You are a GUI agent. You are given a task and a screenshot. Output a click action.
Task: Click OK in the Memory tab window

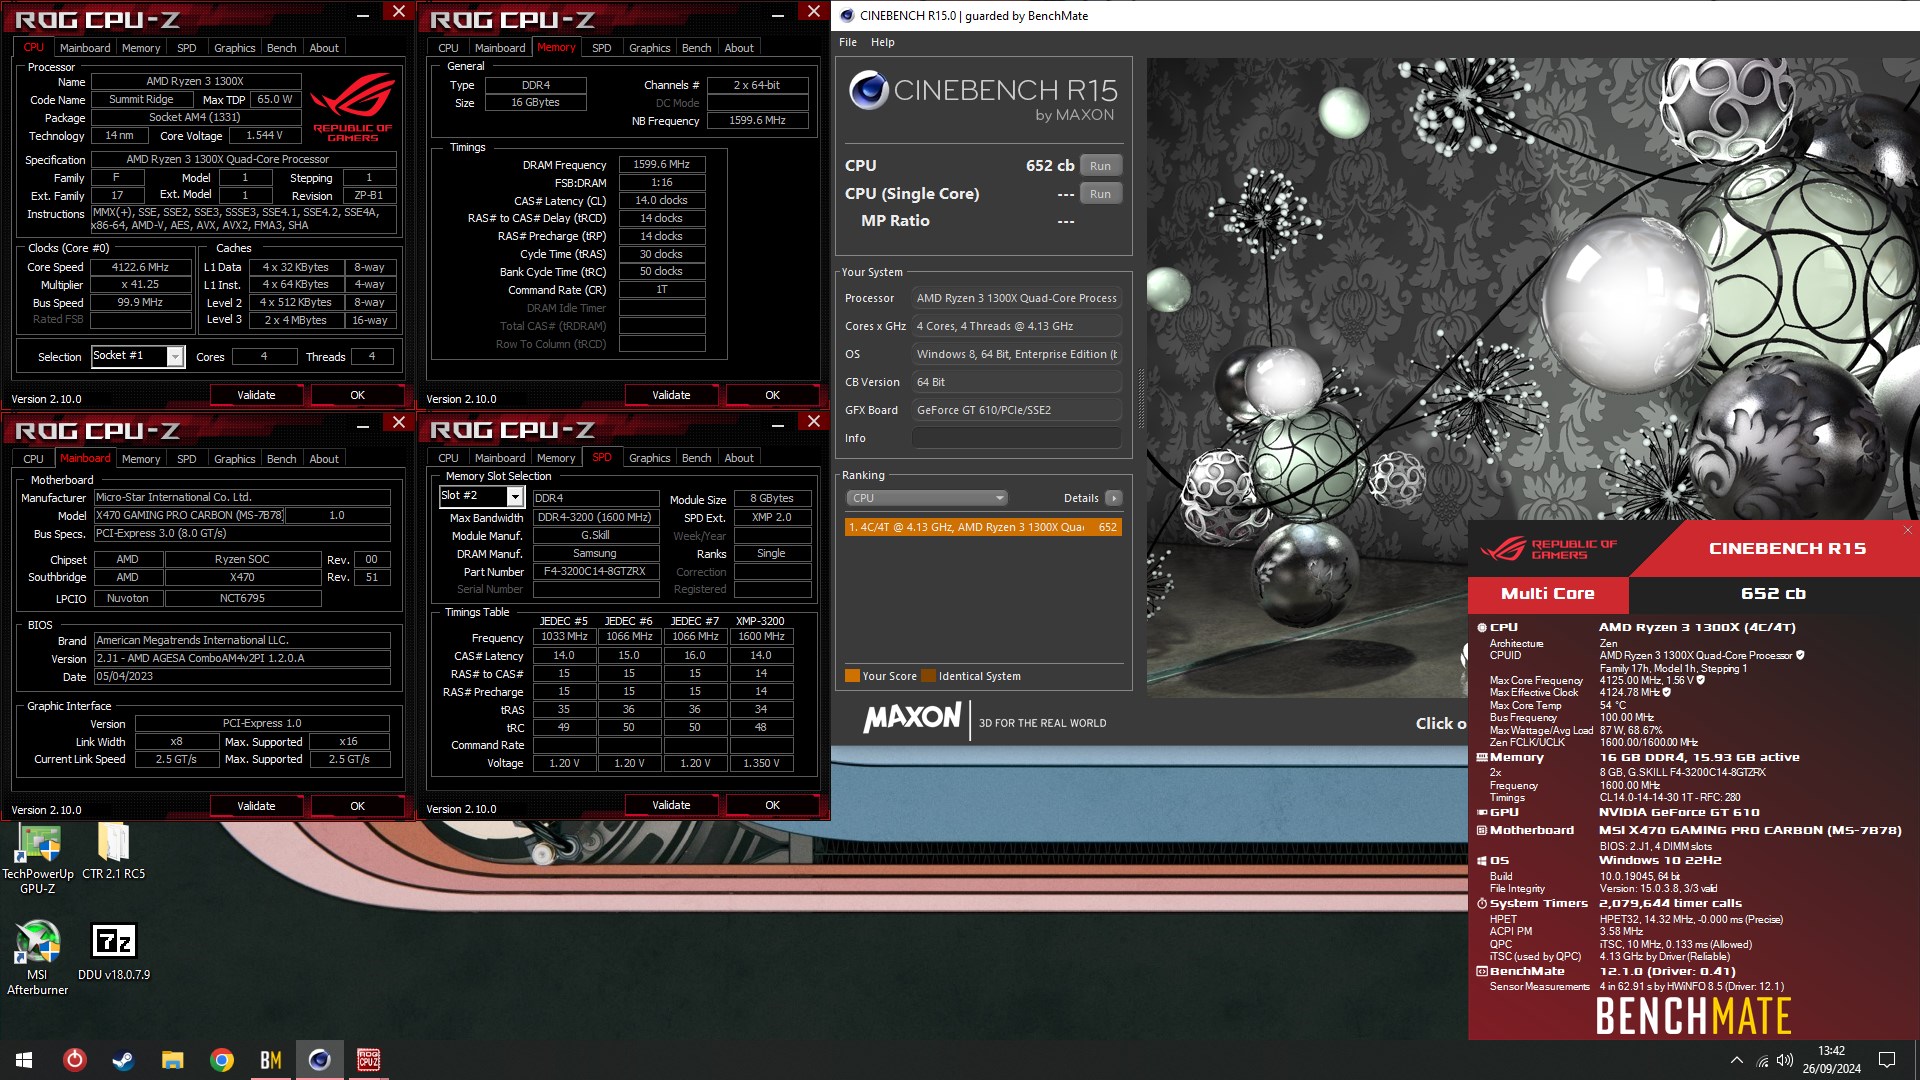click(x=772, y=395)
